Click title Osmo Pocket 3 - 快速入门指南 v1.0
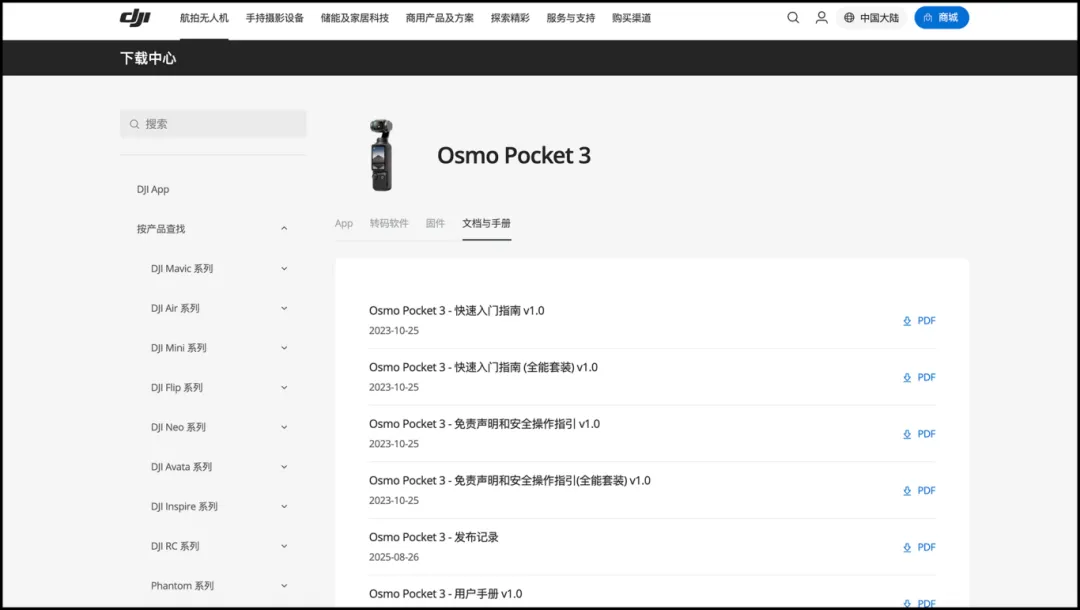Viewport: 1080px width, 610px height. point(456,311)
